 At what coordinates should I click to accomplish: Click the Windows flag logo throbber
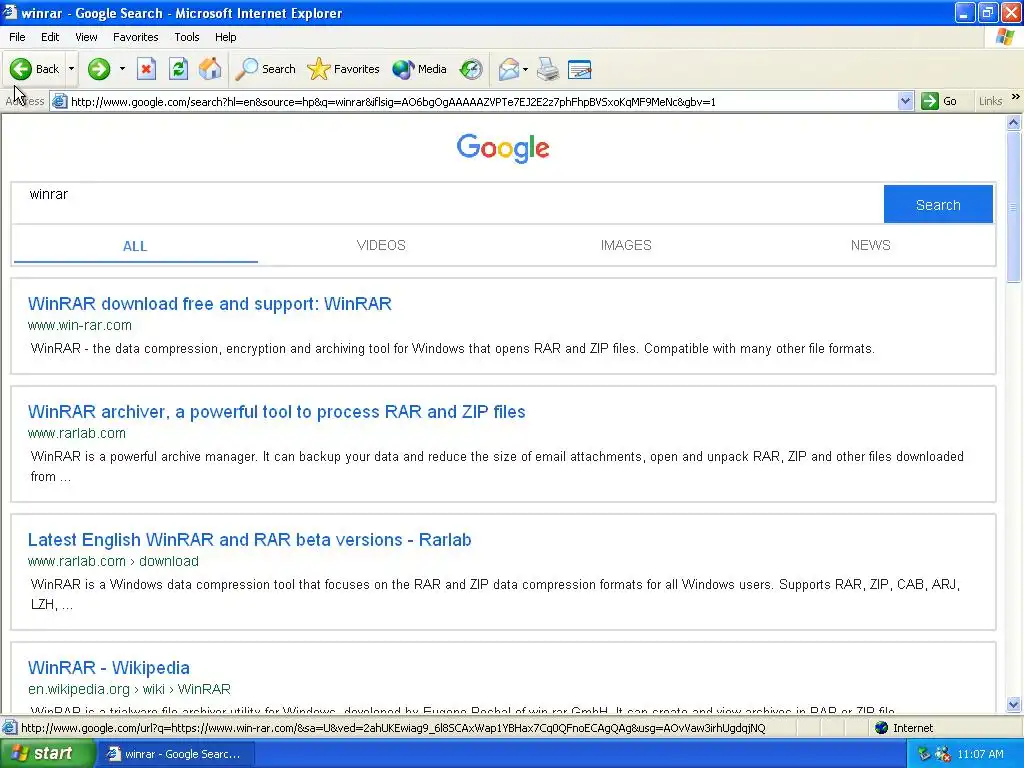1004,37
